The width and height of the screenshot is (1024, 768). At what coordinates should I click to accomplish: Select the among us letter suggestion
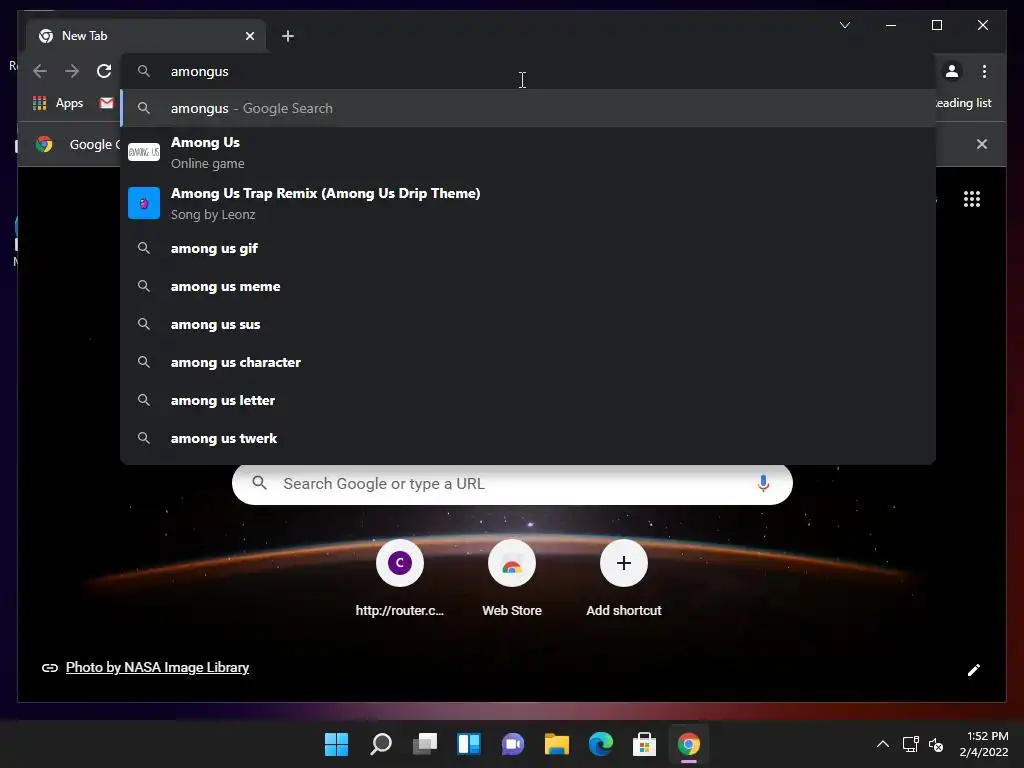pyautogui.click(x=528, y=400)
